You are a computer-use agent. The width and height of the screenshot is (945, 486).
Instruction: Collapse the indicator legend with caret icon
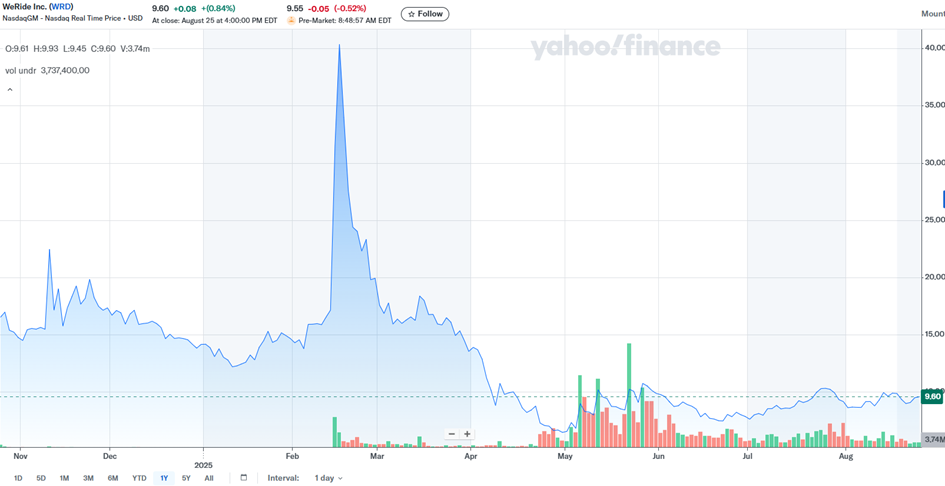[x=10, y=90]
